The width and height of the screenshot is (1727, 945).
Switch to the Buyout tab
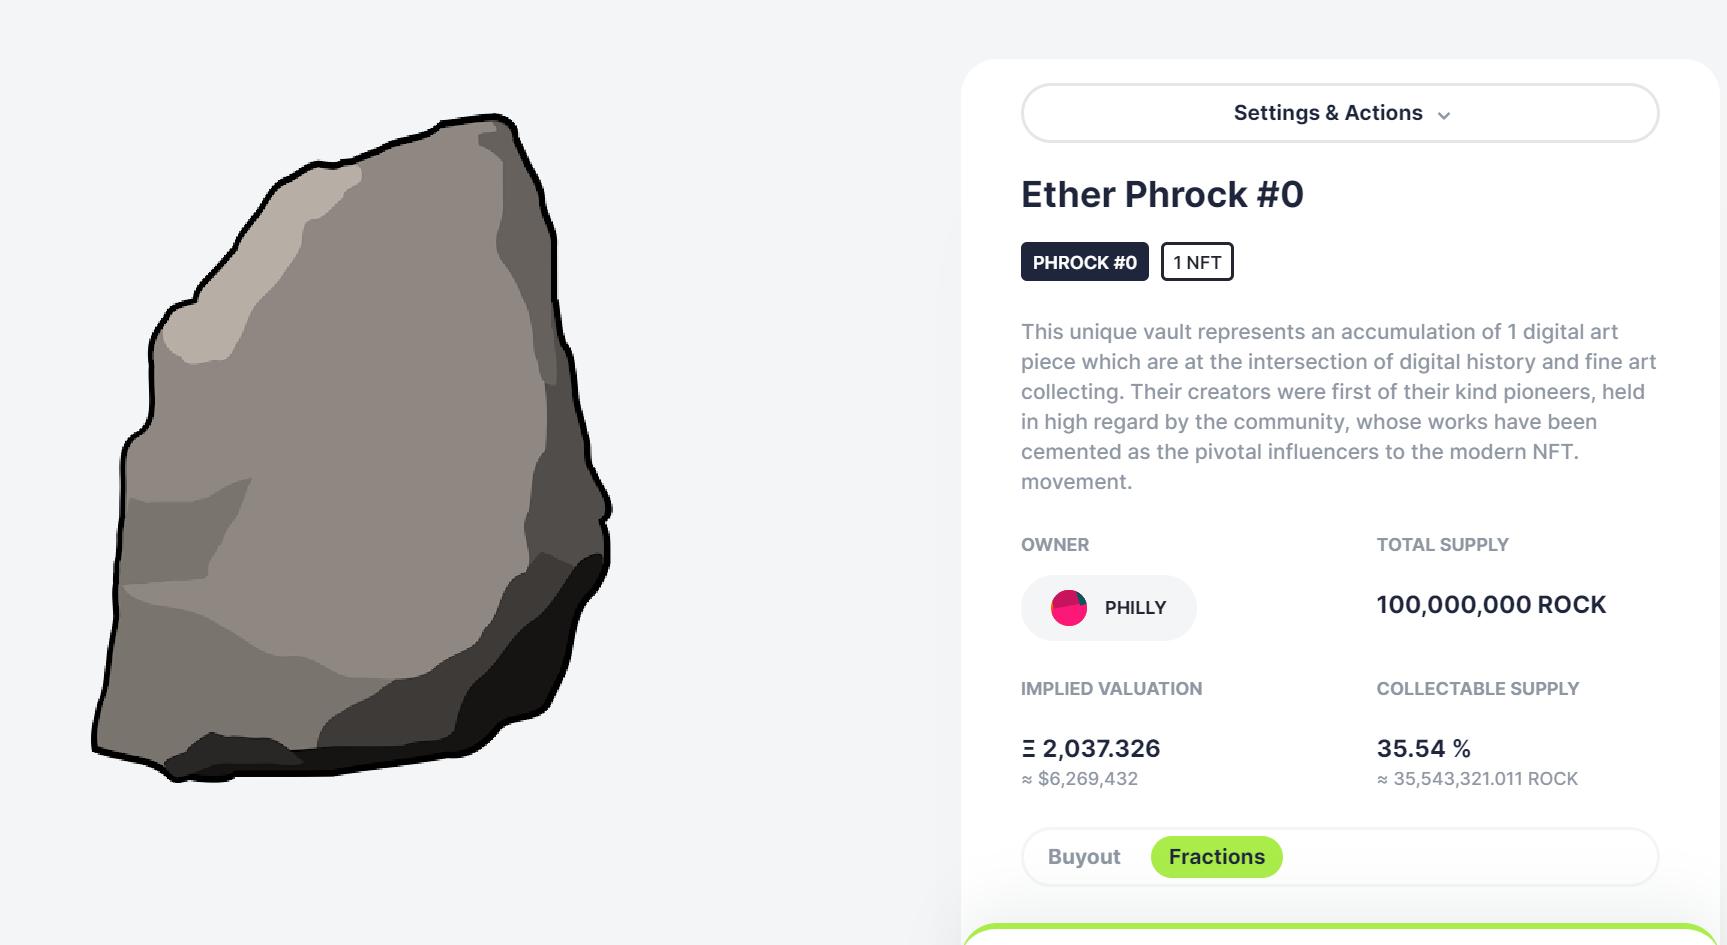1084,857
